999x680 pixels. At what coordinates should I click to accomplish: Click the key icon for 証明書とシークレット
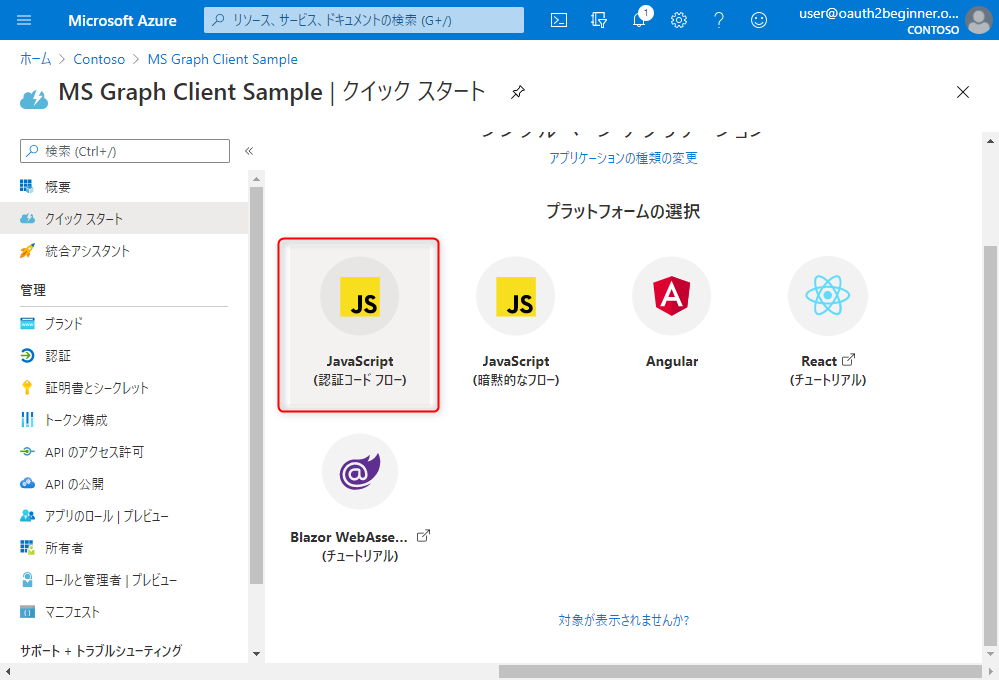pyautogui.click(x=27, y=387)
